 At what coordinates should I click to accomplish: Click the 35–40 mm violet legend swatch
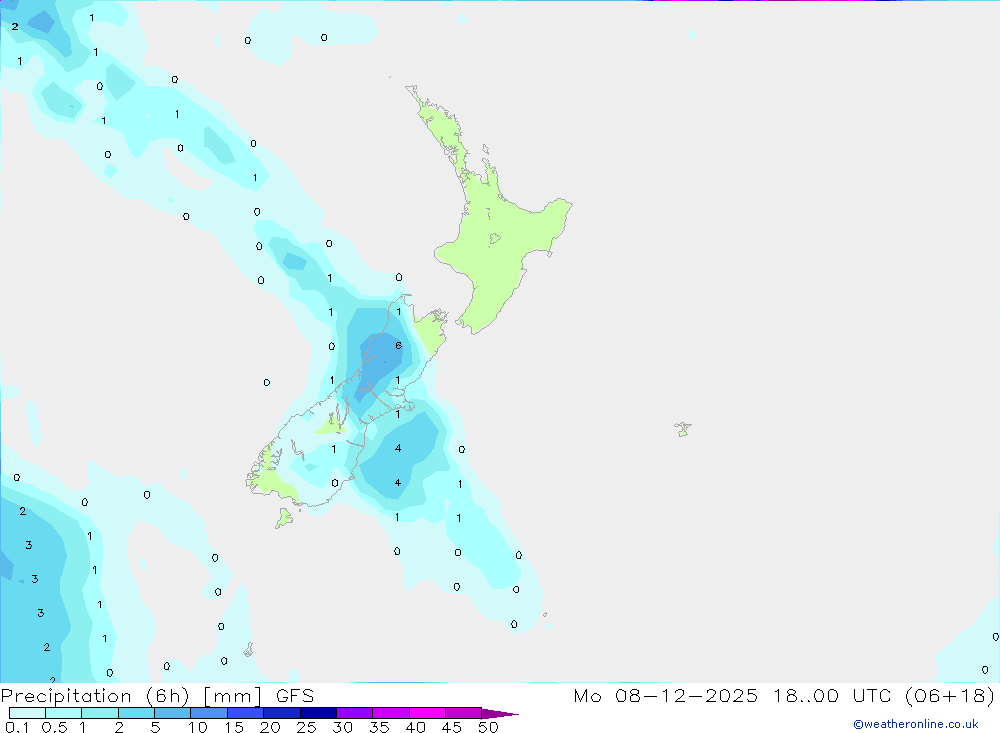click(x=391, y=713)
